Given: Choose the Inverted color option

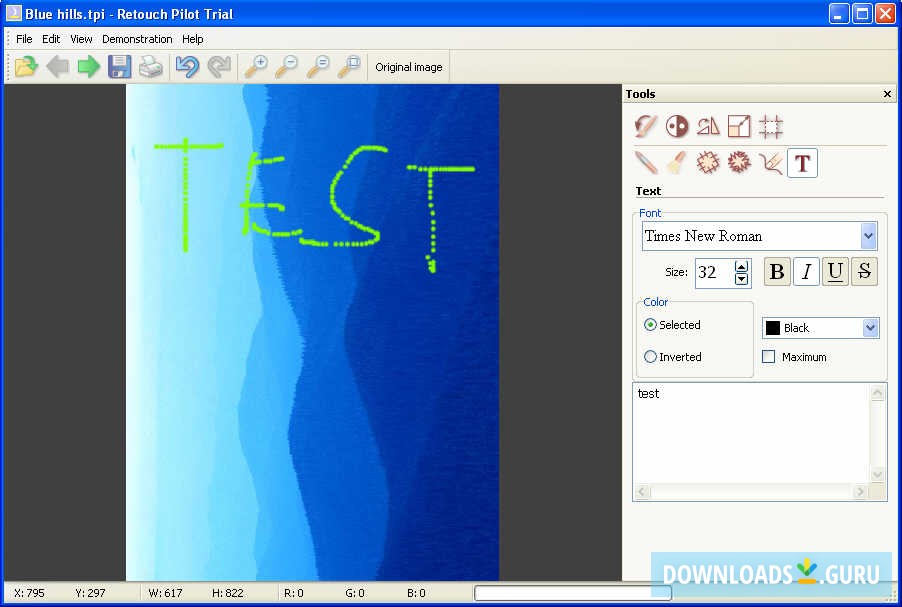Looking at the screenshot, I should (x=651, y=357).
